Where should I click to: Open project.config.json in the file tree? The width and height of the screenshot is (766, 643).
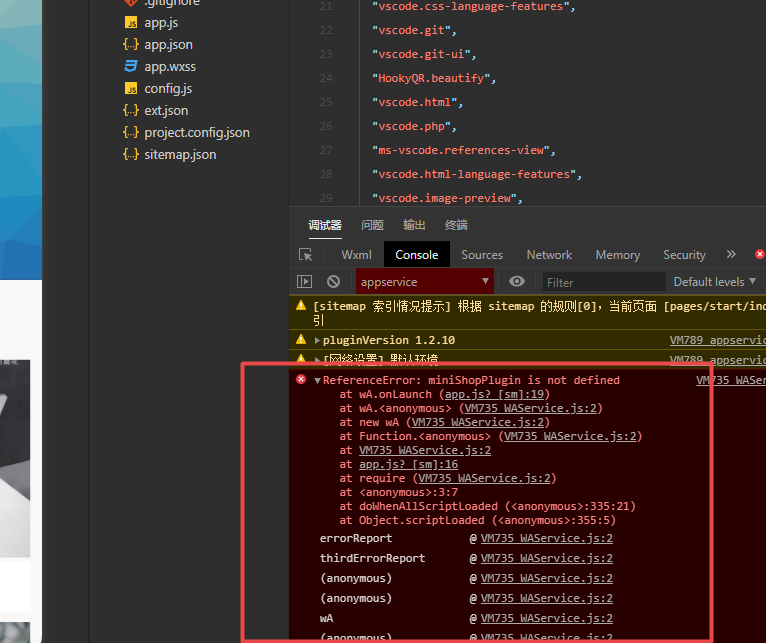pos(197,132)
